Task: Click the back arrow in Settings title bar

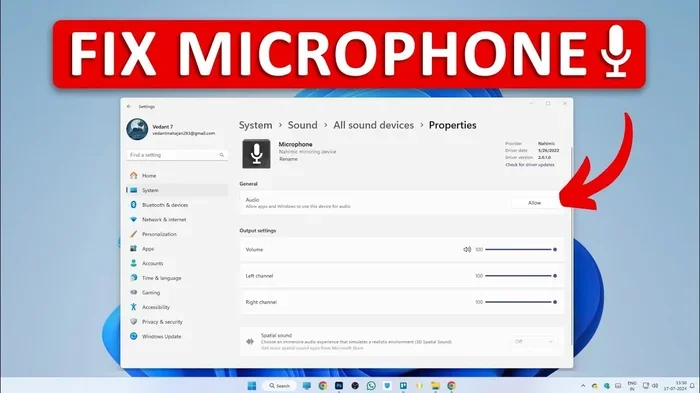Action: tap(129, 106)
